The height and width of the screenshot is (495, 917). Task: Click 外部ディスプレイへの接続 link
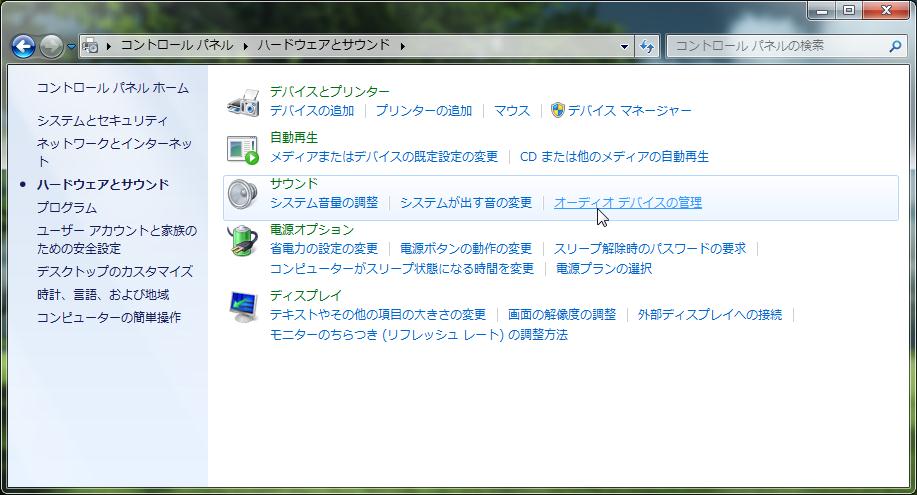click(x=710, y=315)
